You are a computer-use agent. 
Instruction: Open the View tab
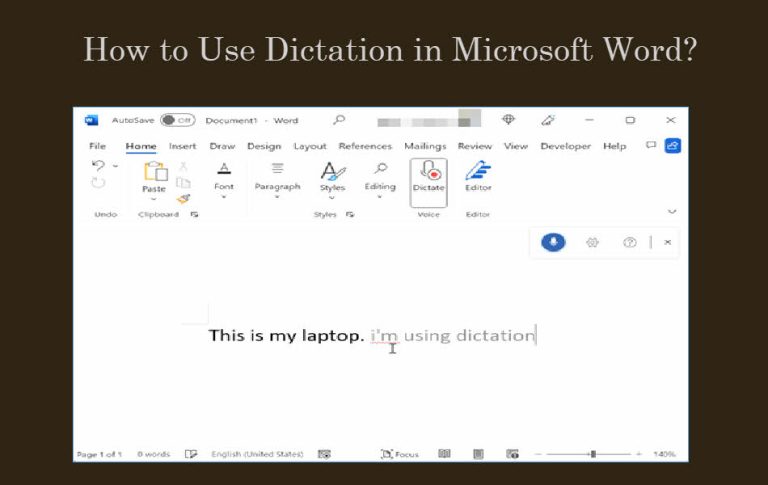tap(516, 146)
